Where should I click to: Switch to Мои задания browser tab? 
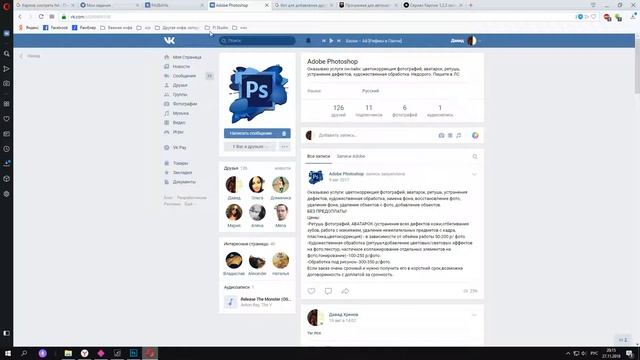click(108, 5)
